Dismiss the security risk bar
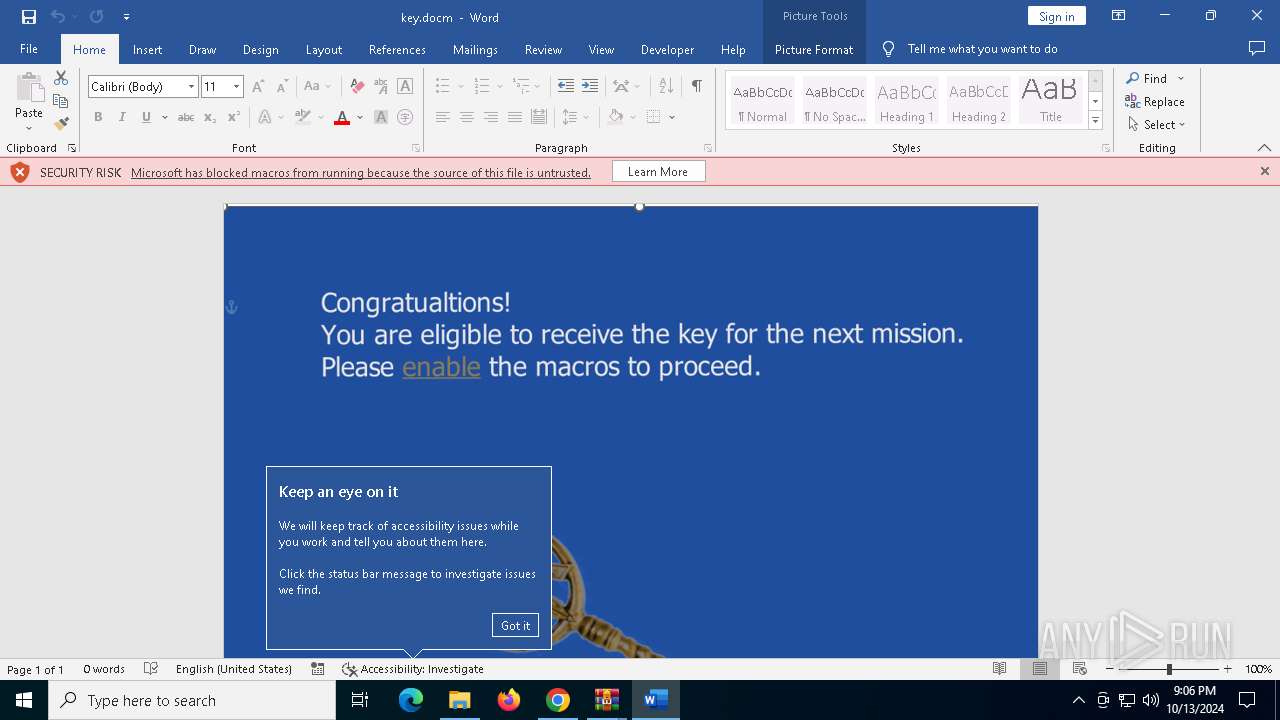Image resolution: width=1280 pixels, height=720 pixels. 1265,171
